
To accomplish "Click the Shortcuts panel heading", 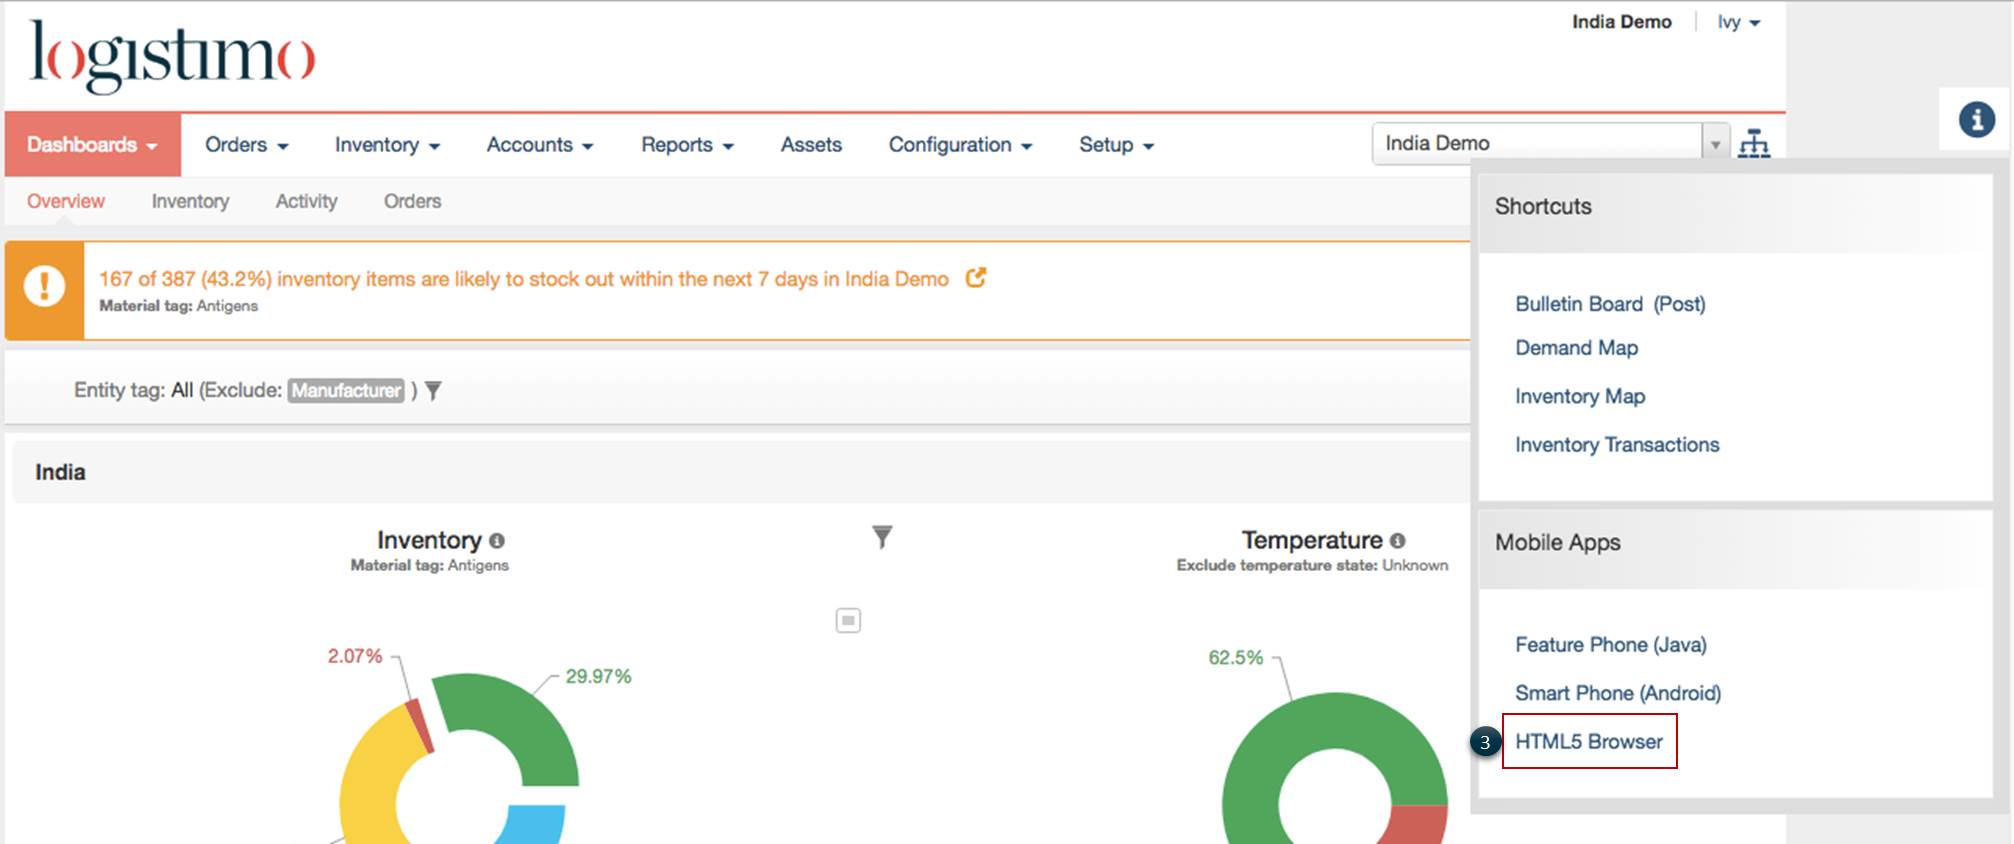I will 1543,207.
